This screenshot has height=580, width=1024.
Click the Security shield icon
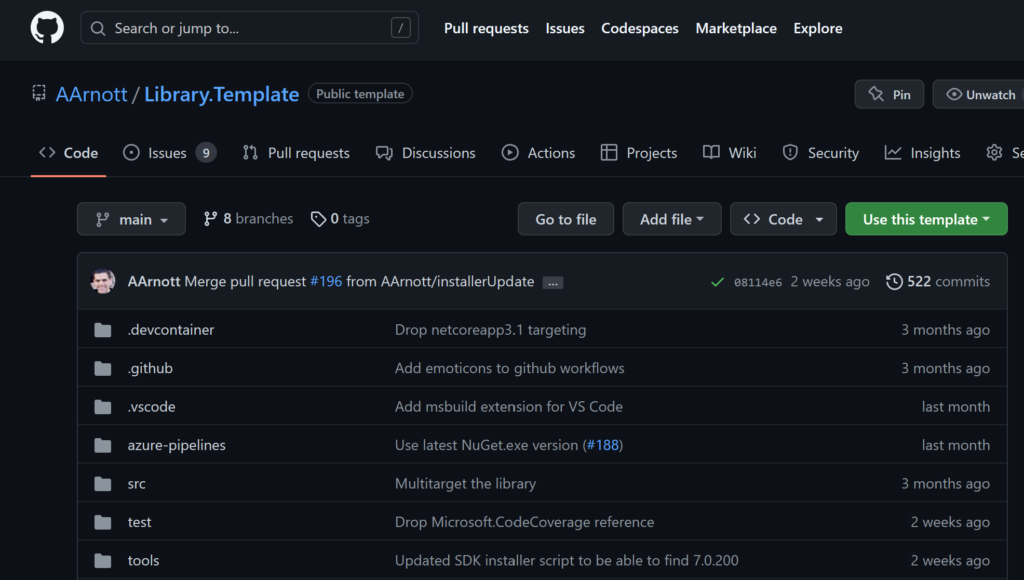click(x=792, y=152)
